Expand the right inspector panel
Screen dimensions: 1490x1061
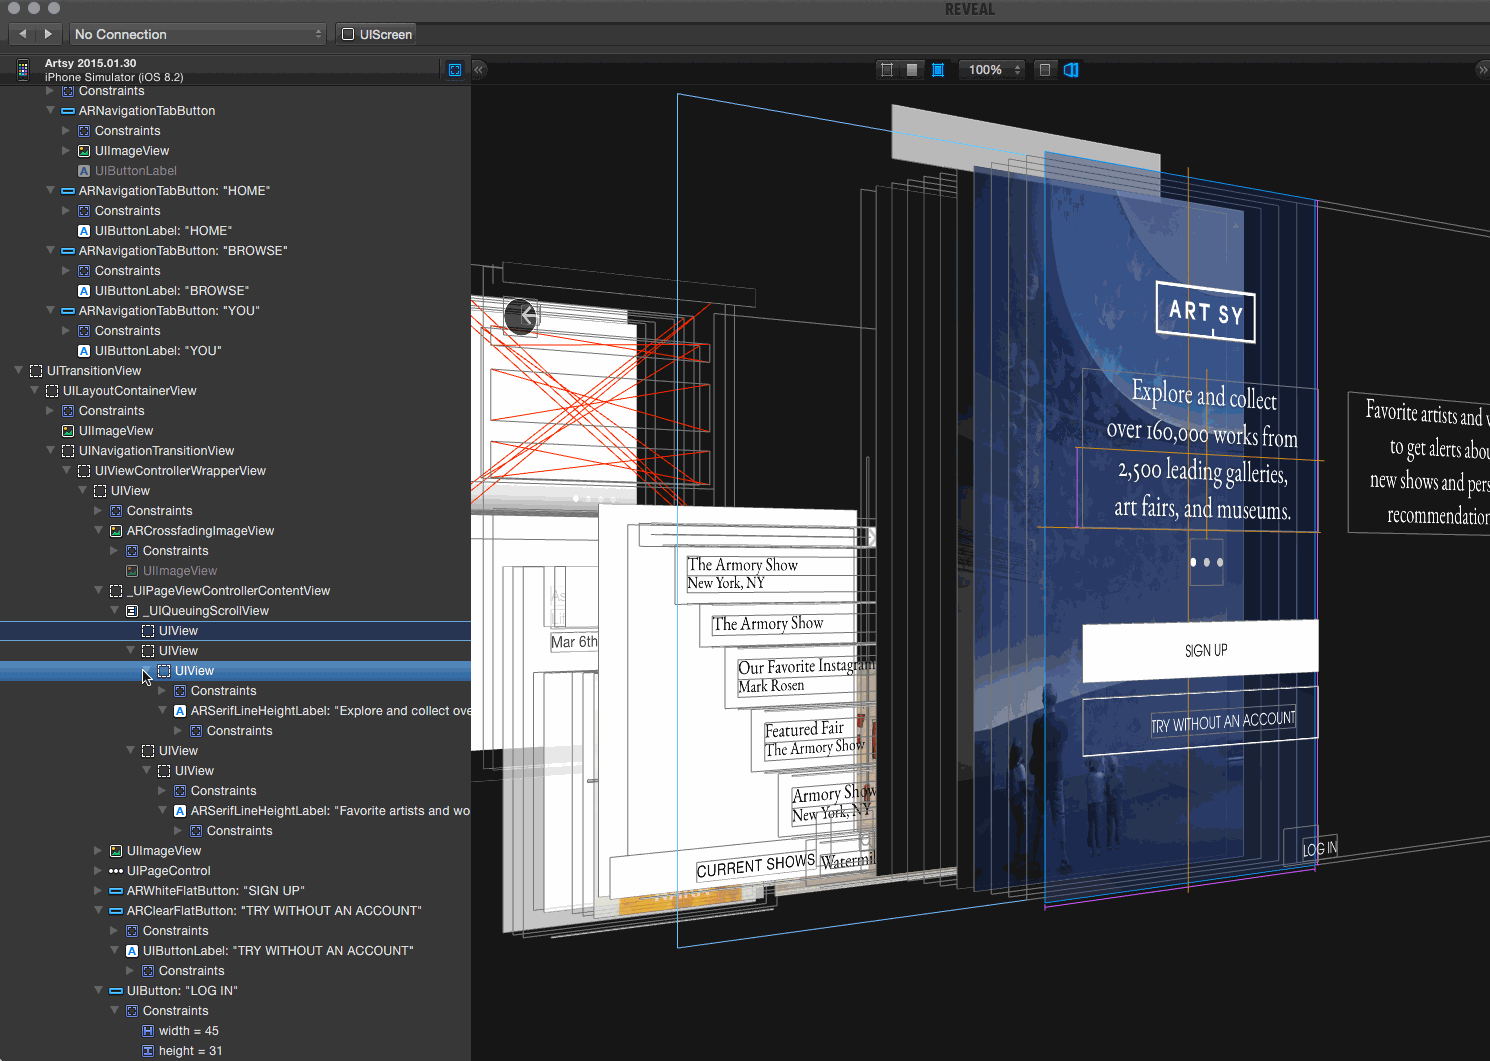pos(1482,70)
